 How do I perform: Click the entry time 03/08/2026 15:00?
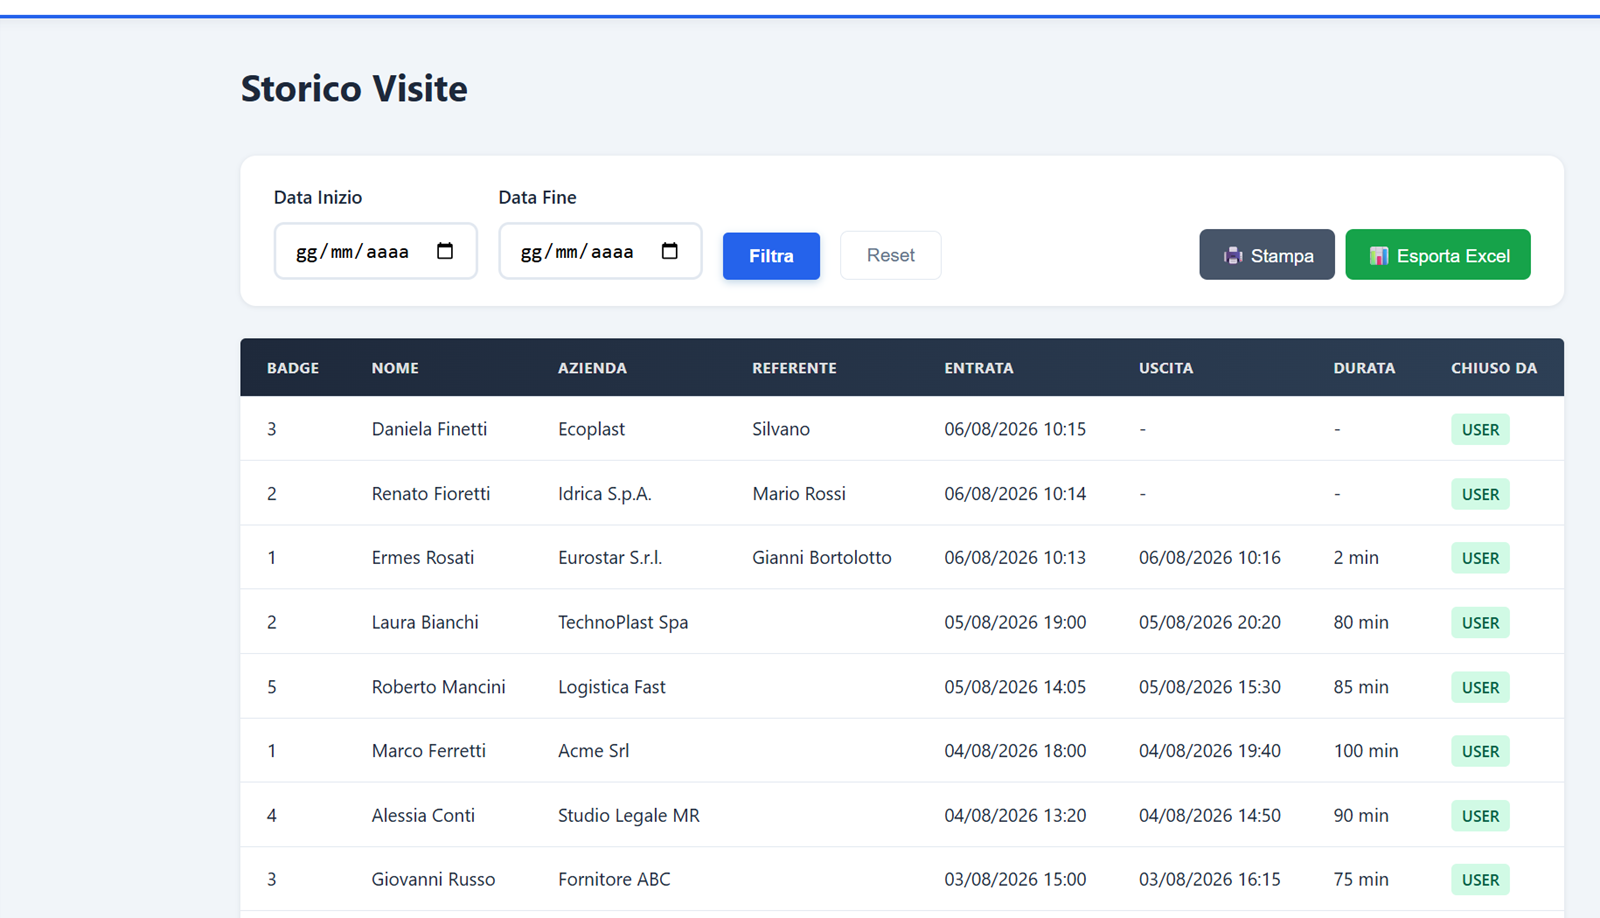tap(1015, 880)
